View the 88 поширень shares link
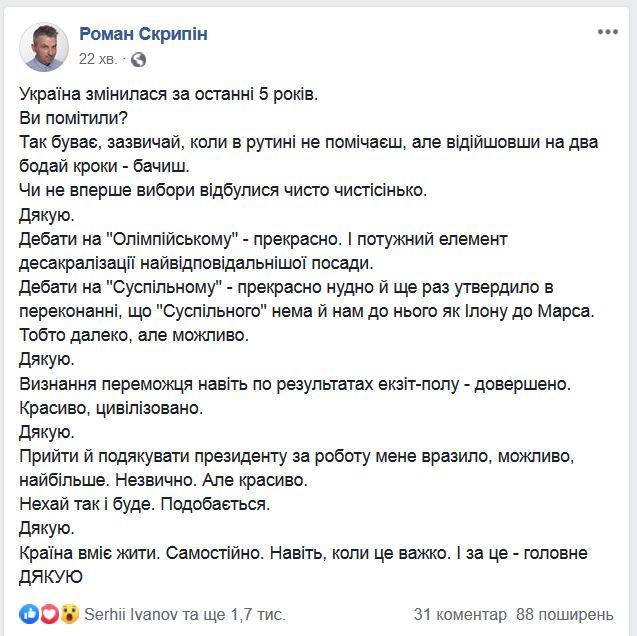Image resolution: width=637 pixels, height=636 pixels. (565, 615)
